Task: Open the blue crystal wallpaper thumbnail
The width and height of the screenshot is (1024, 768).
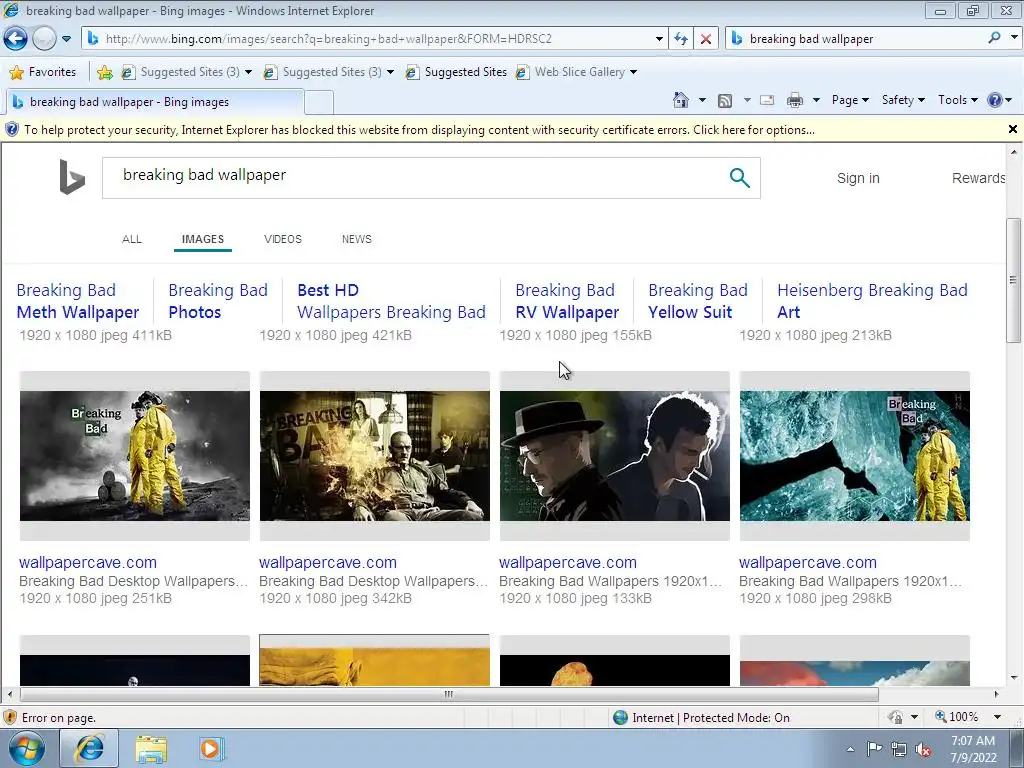Action: tap(855, 456)
